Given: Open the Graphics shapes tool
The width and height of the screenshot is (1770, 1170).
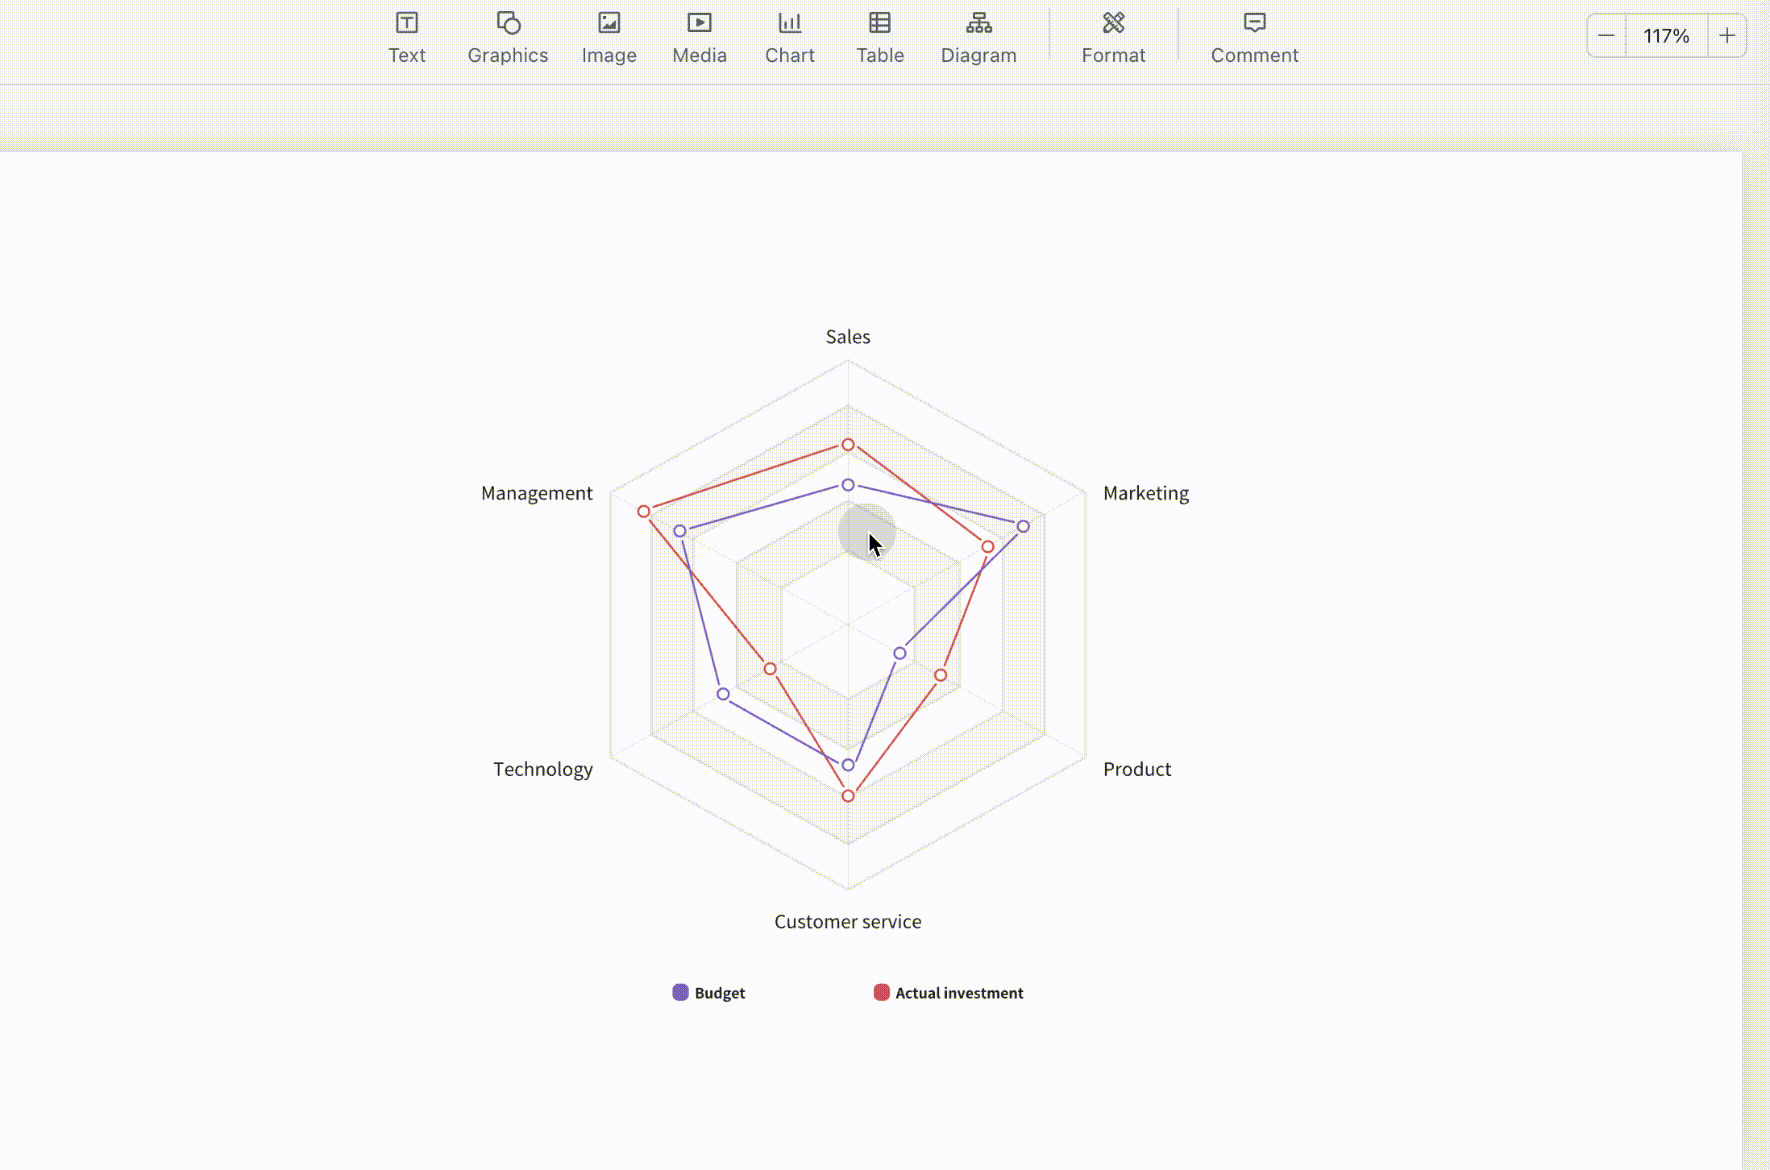Looking at the screenshot, I should click(x=508, y=38).
